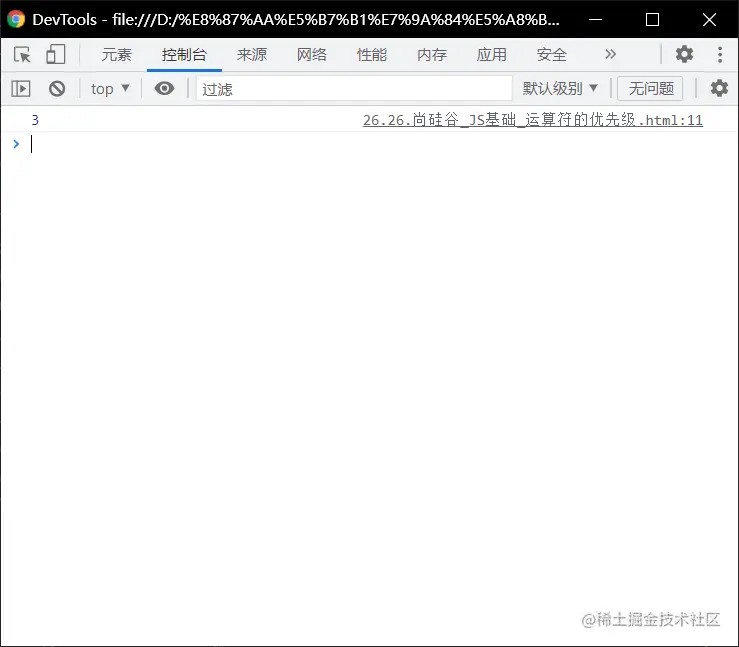Image resolution: width=739 pixels, height=647 pixels.
Task: Create live expression using eye icon
Action: pos(164,88)
